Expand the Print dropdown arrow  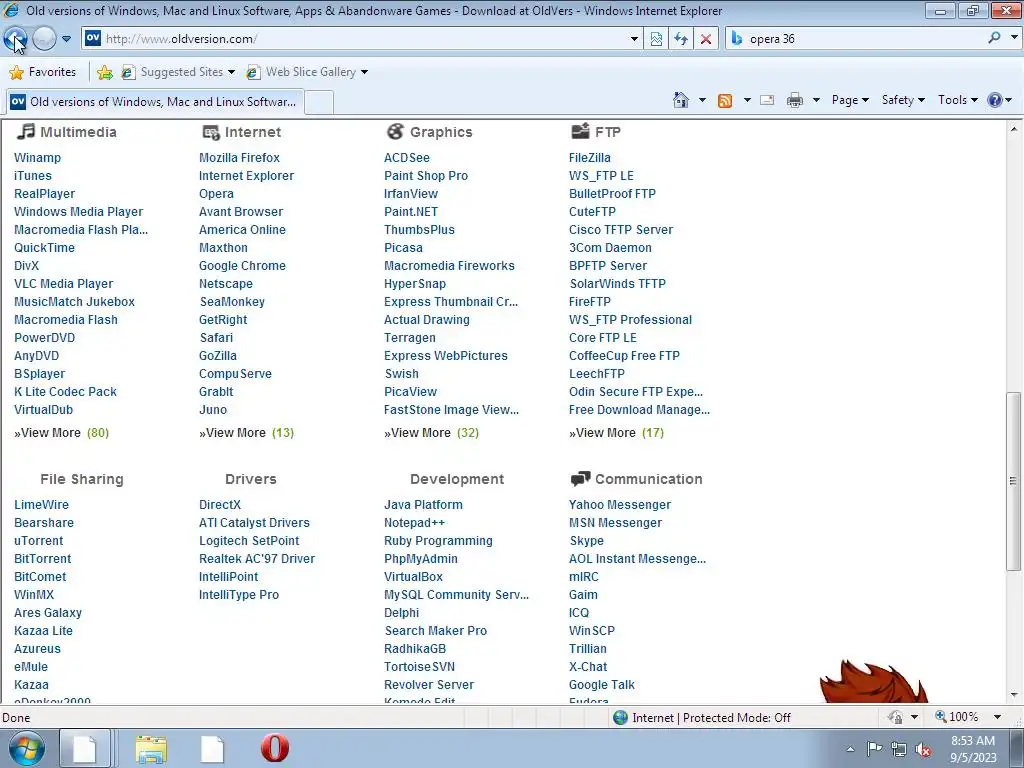(816, 100)
